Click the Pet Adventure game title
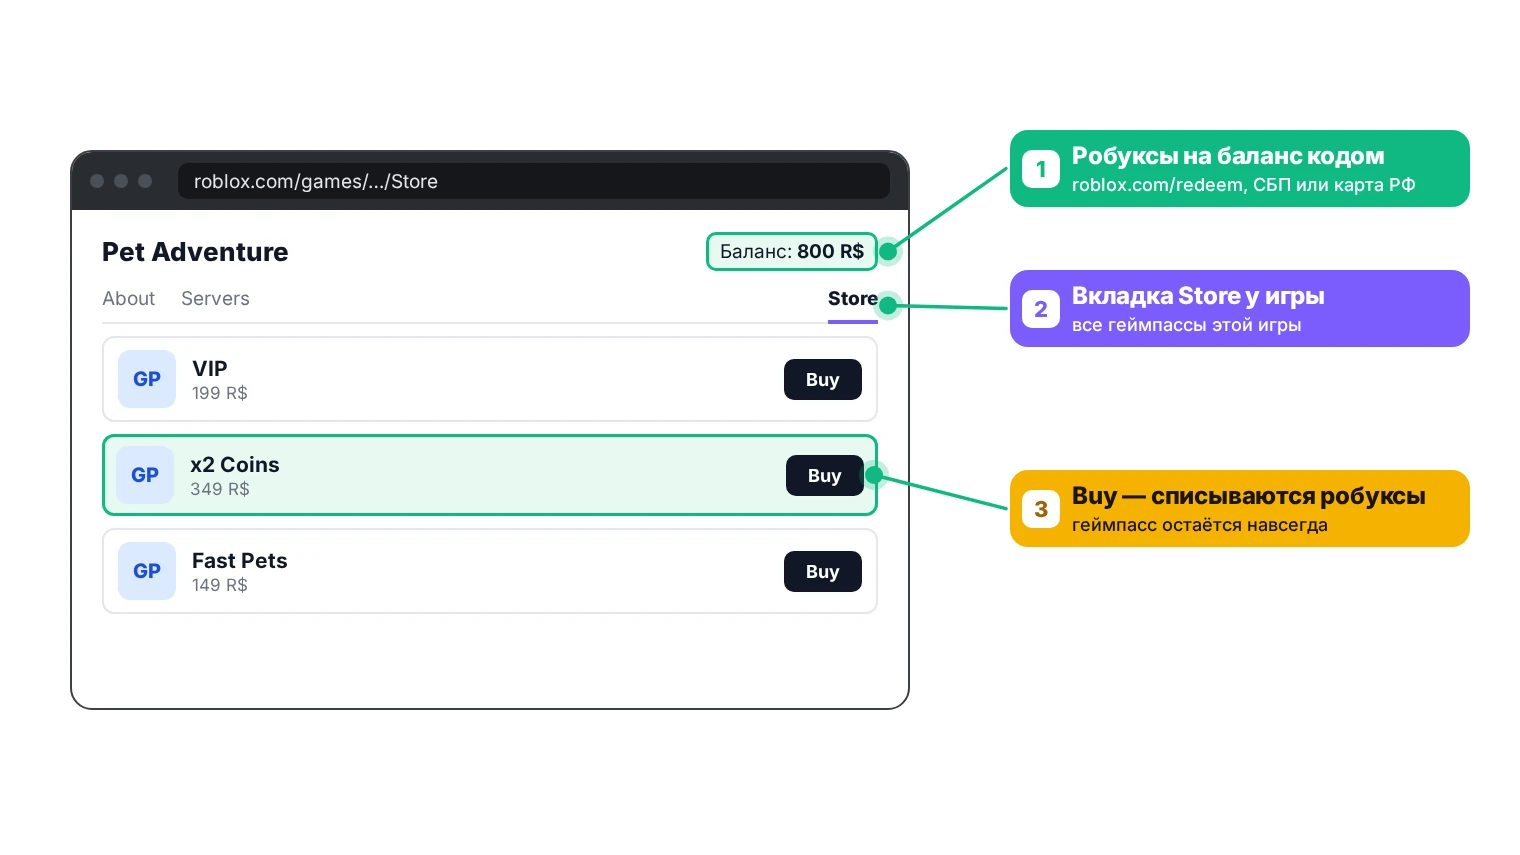This screenshot has height=855, width=1520. coord(195,252)
